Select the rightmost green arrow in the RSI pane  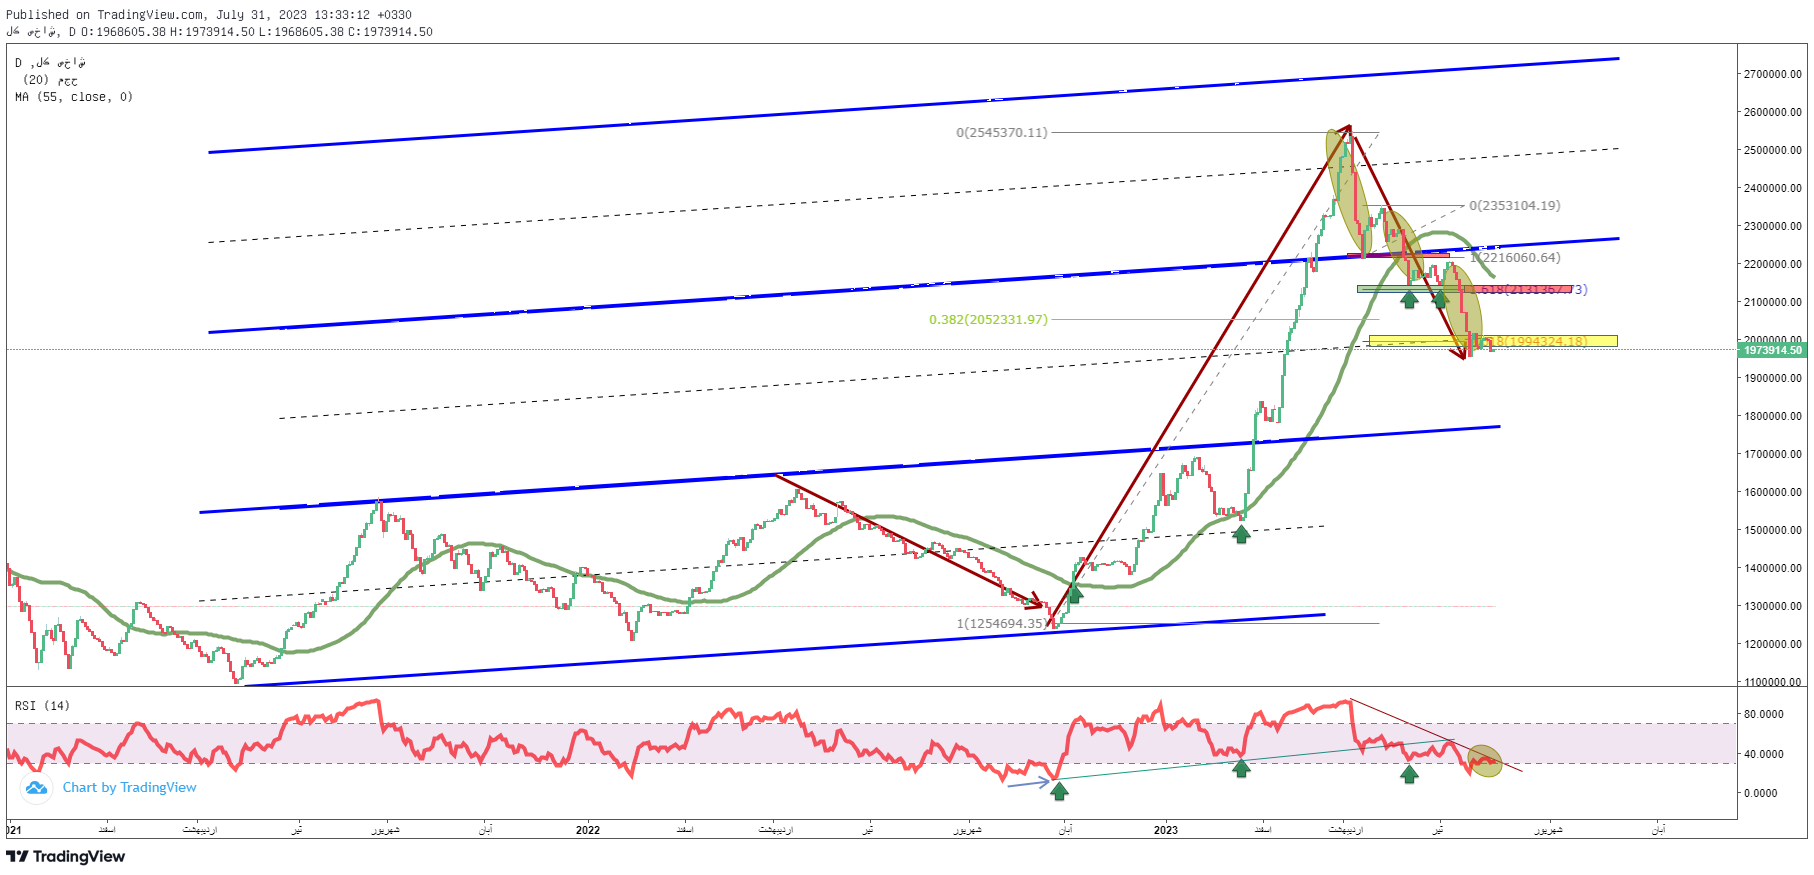tap(1409, 774)
